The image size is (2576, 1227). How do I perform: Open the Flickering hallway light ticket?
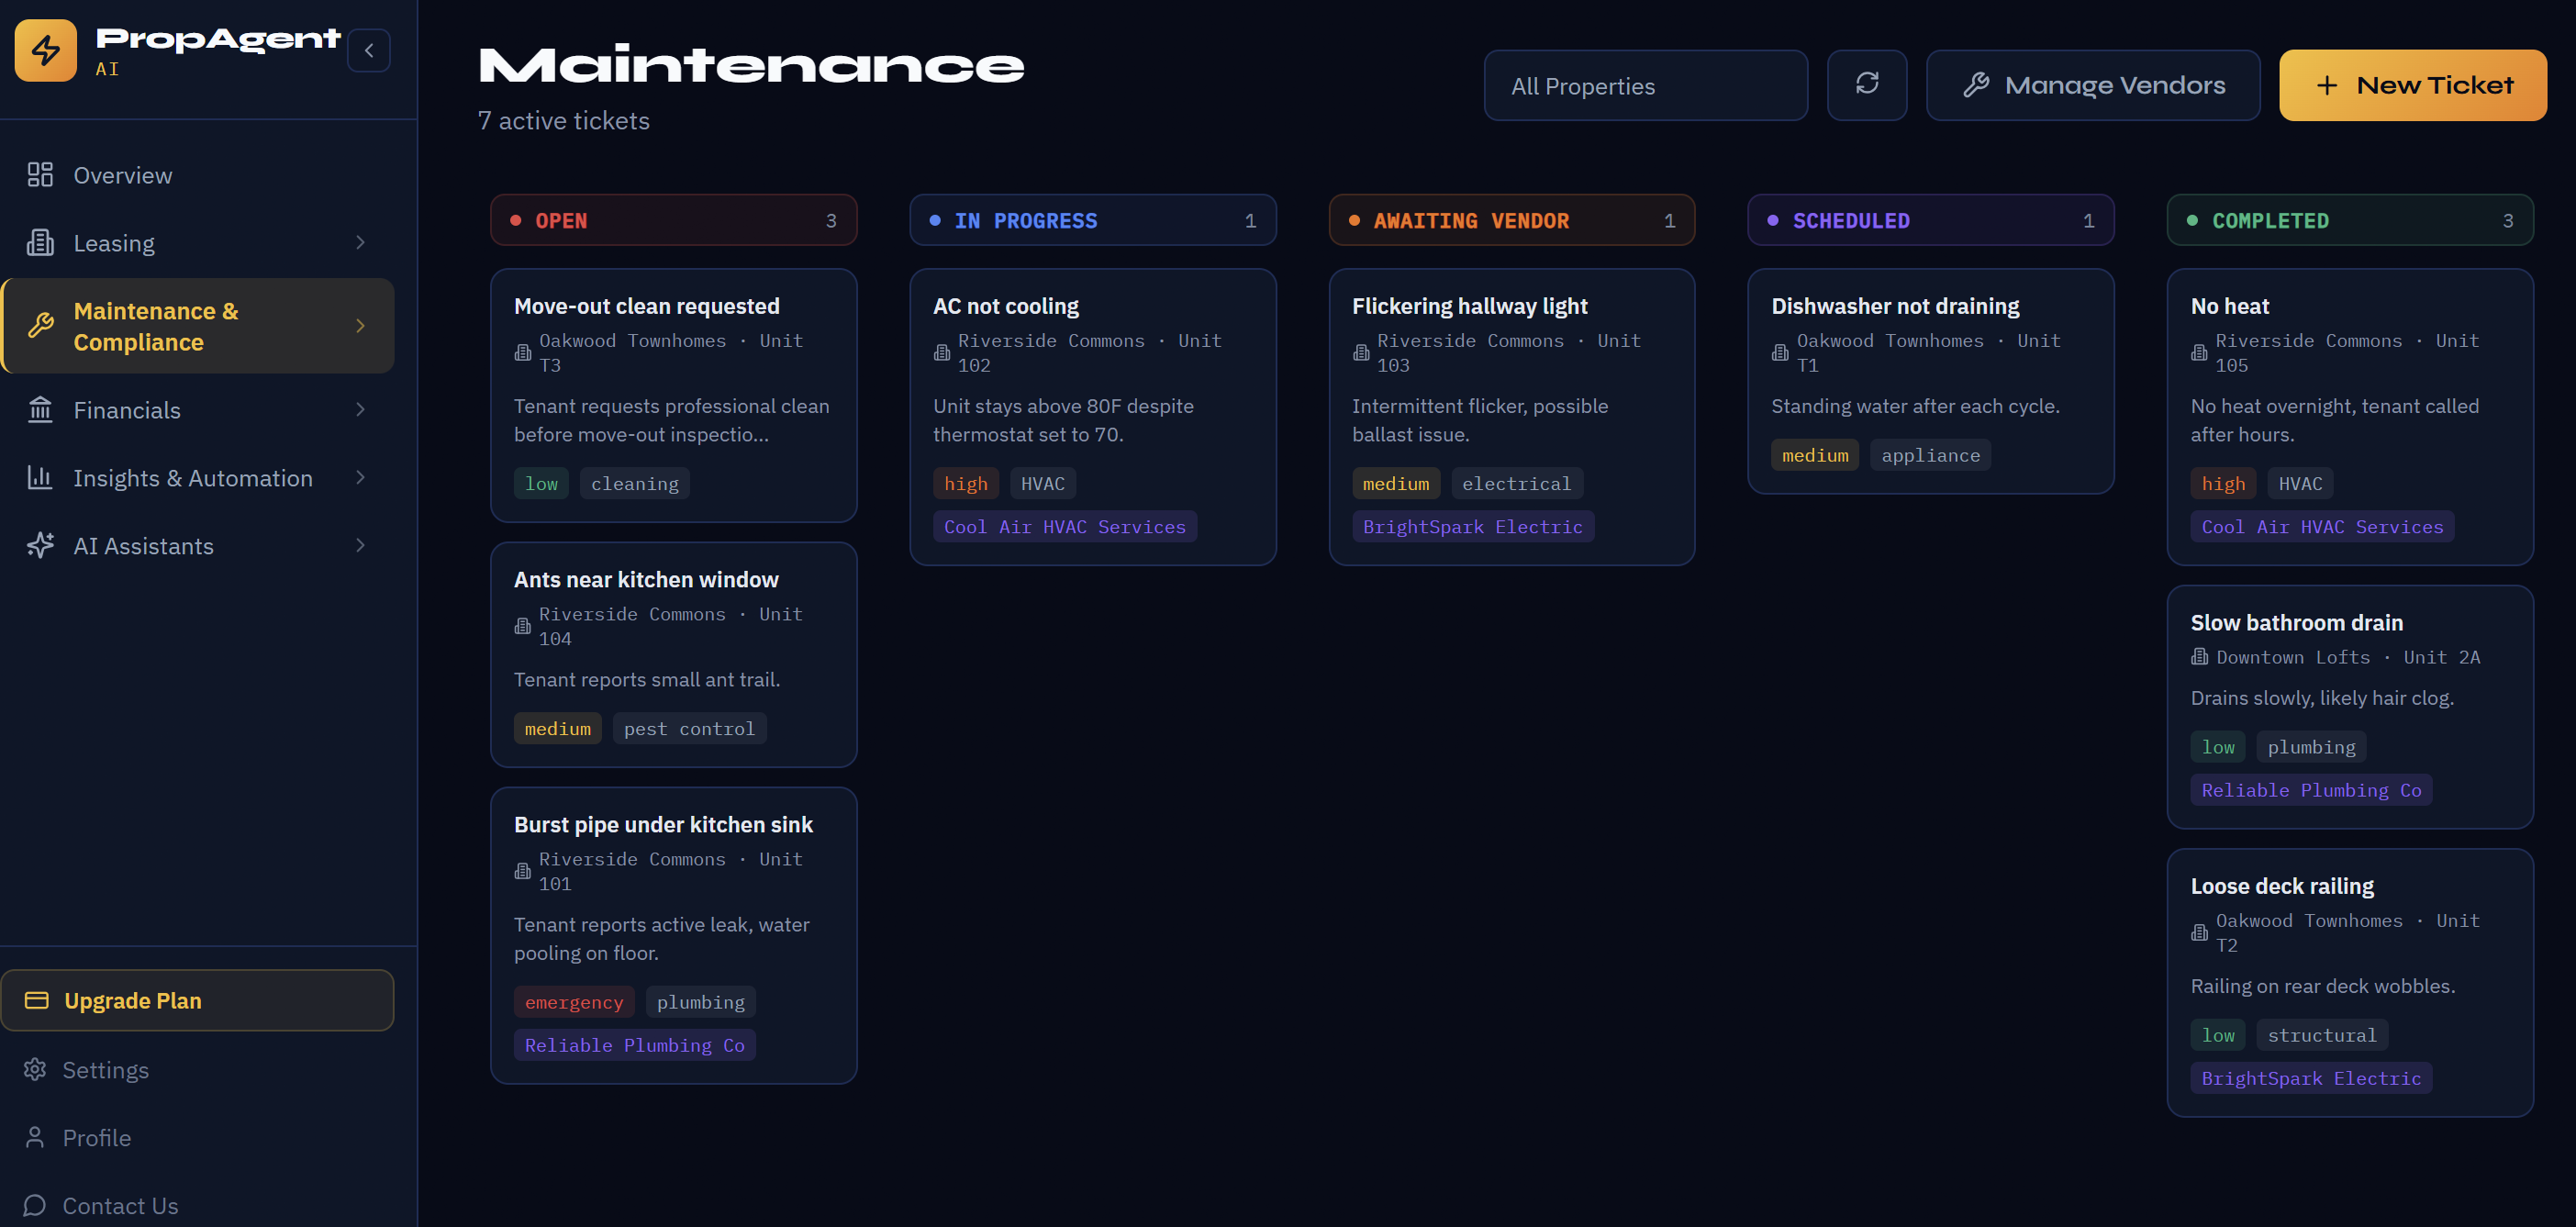(1511, 417)
